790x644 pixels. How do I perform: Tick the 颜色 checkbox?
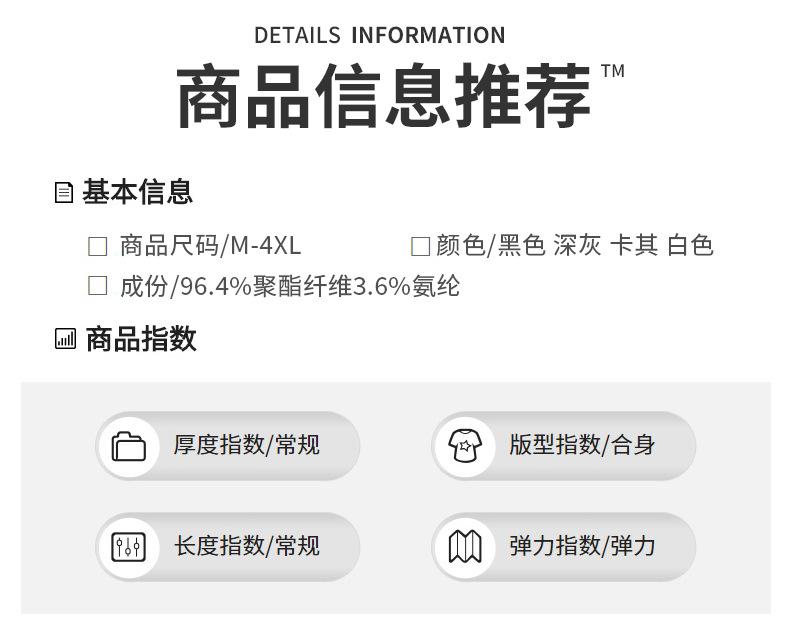pyautogui.click(x=420, y=246)
